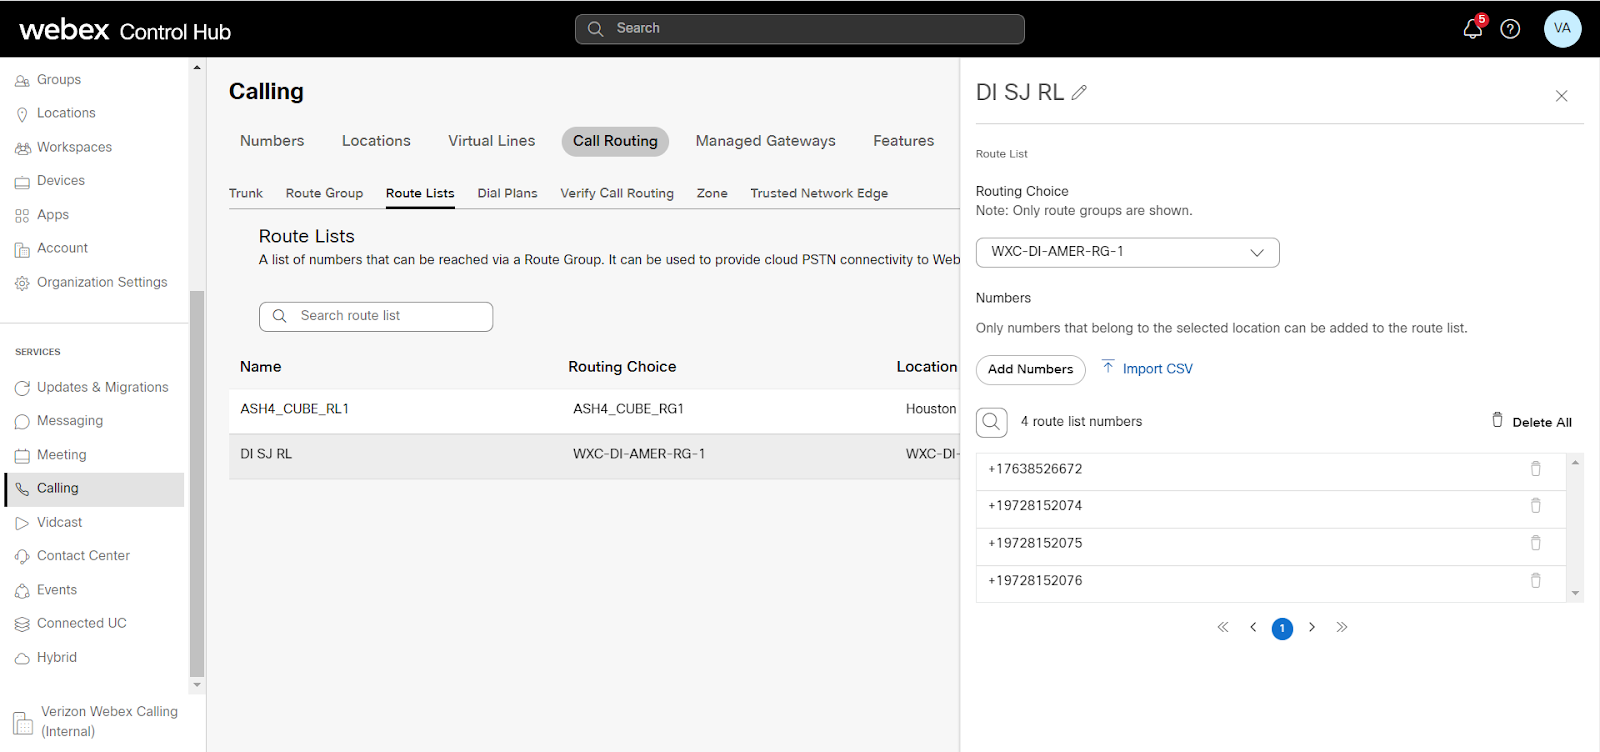Image resolution: width=1600 pixels, height=752 pixels.
Task: Switch to the Dial Plans tab
Action: 507,193
